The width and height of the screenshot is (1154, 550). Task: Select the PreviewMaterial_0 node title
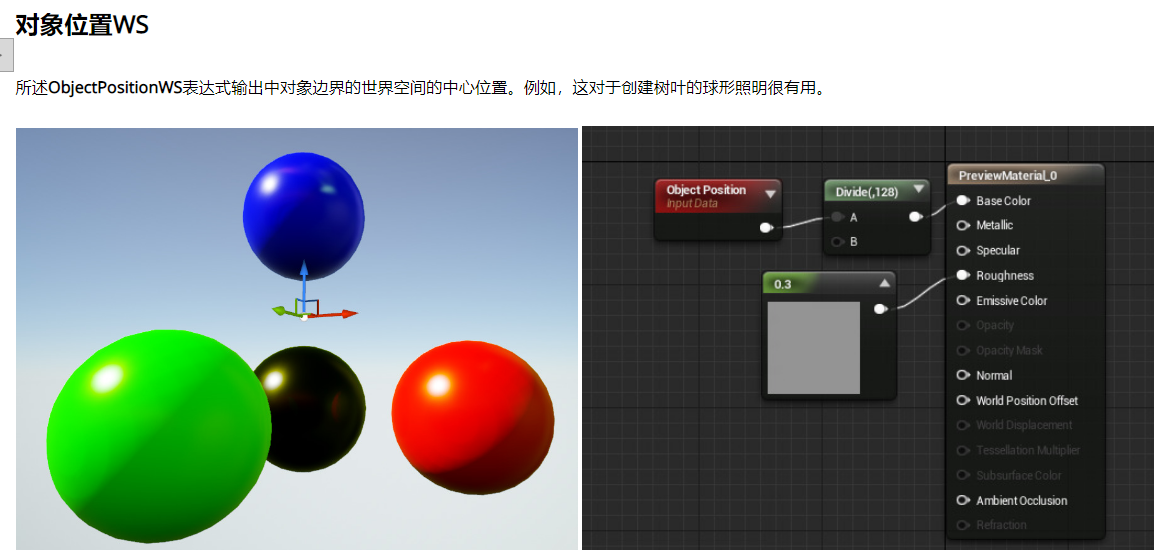point(1008,176)
